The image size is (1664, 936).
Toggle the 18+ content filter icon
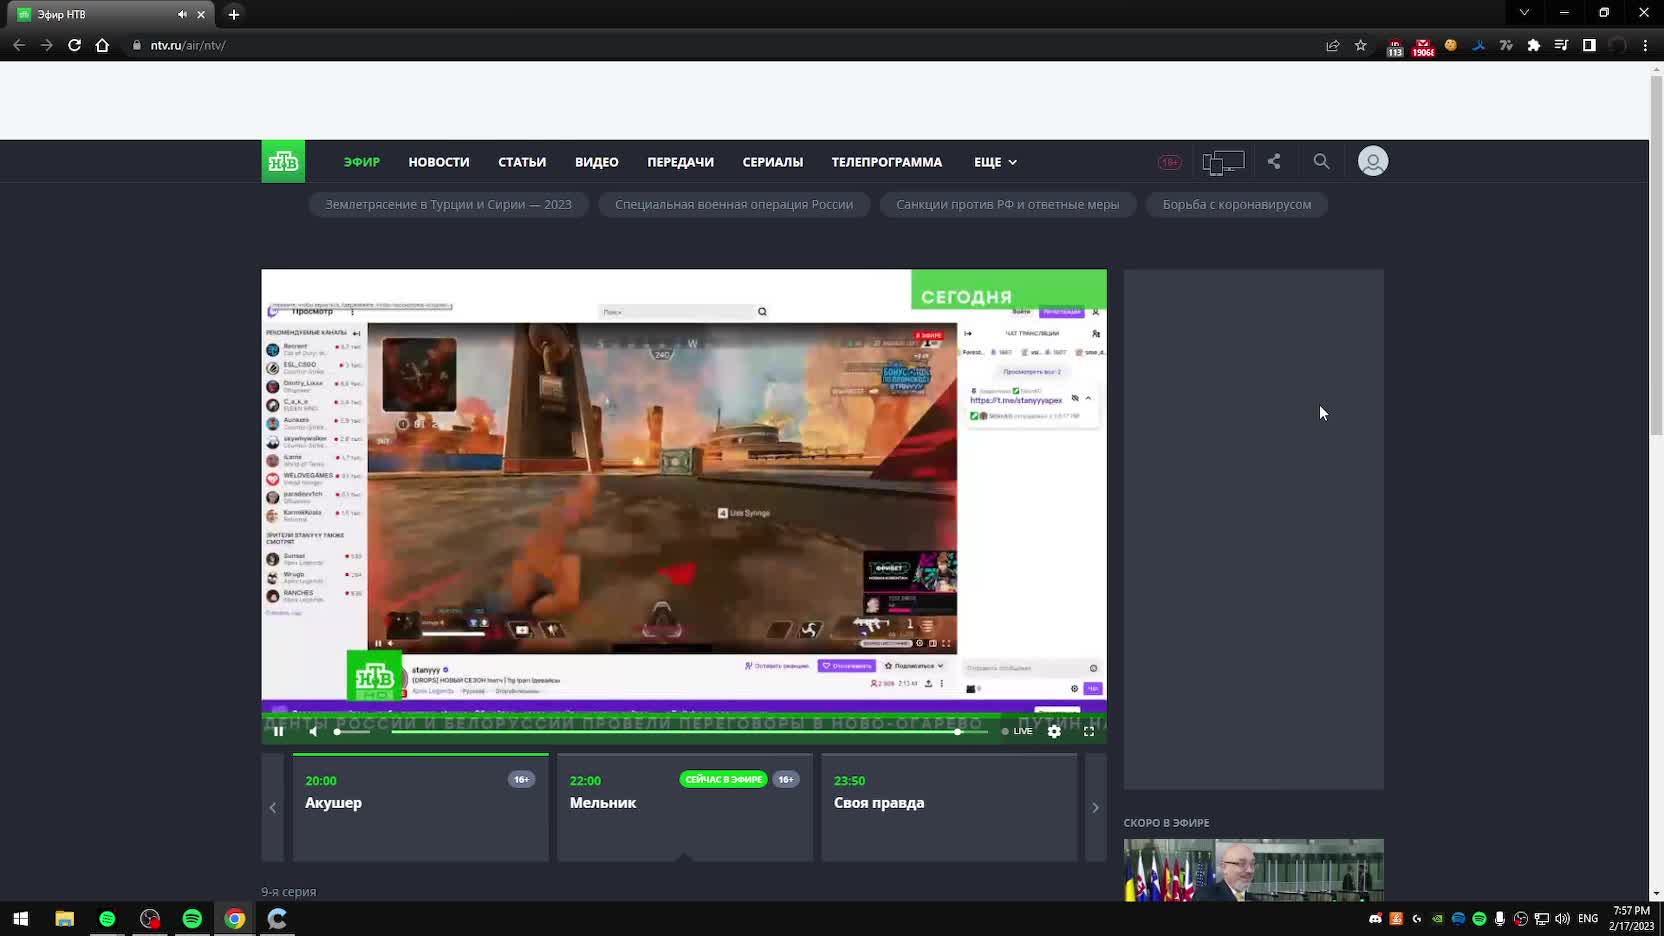point(1169,162)
